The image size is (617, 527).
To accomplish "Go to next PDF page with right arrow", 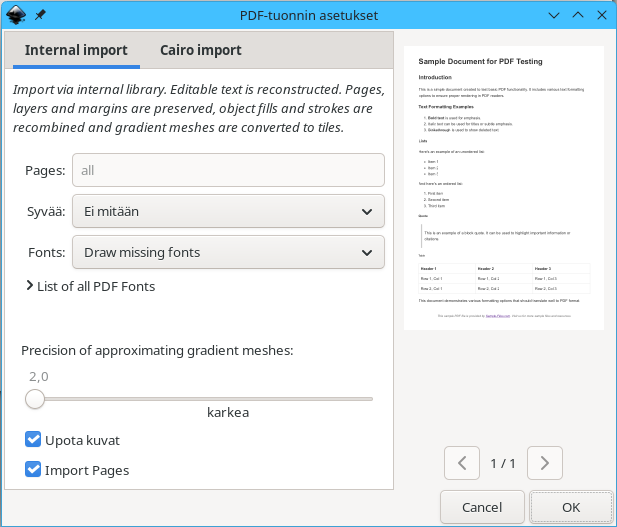I will pos(544,463).
